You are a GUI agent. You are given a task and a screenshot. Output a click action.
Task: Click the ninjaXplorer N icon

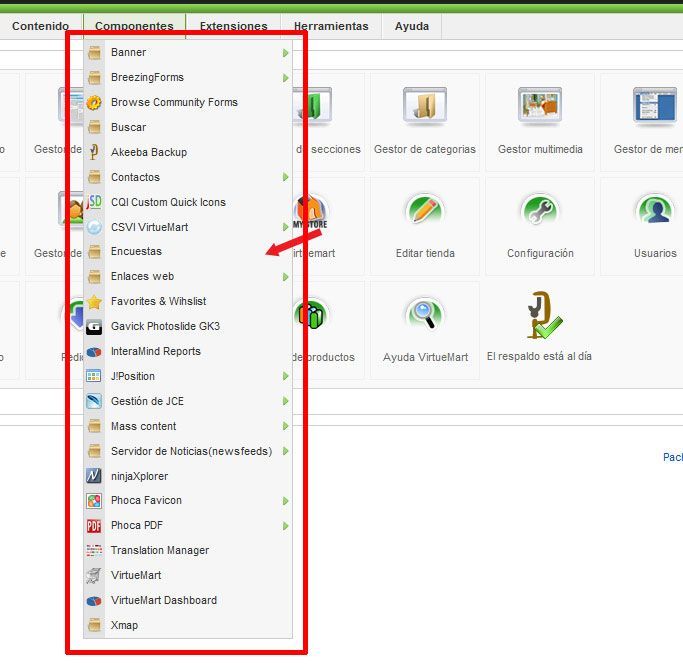coord(94,476)
